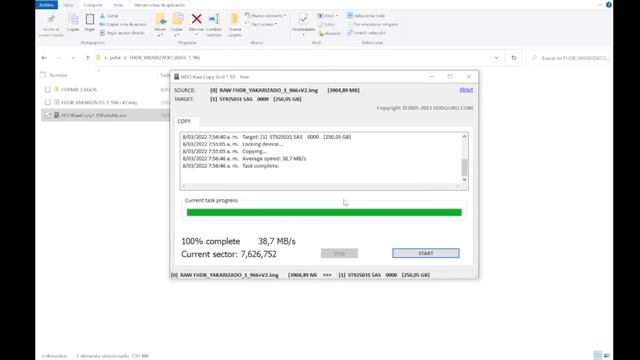This screenshot has width=640, height=360.
Task: Click Copiar ruta de acceso
Action: 123,24
